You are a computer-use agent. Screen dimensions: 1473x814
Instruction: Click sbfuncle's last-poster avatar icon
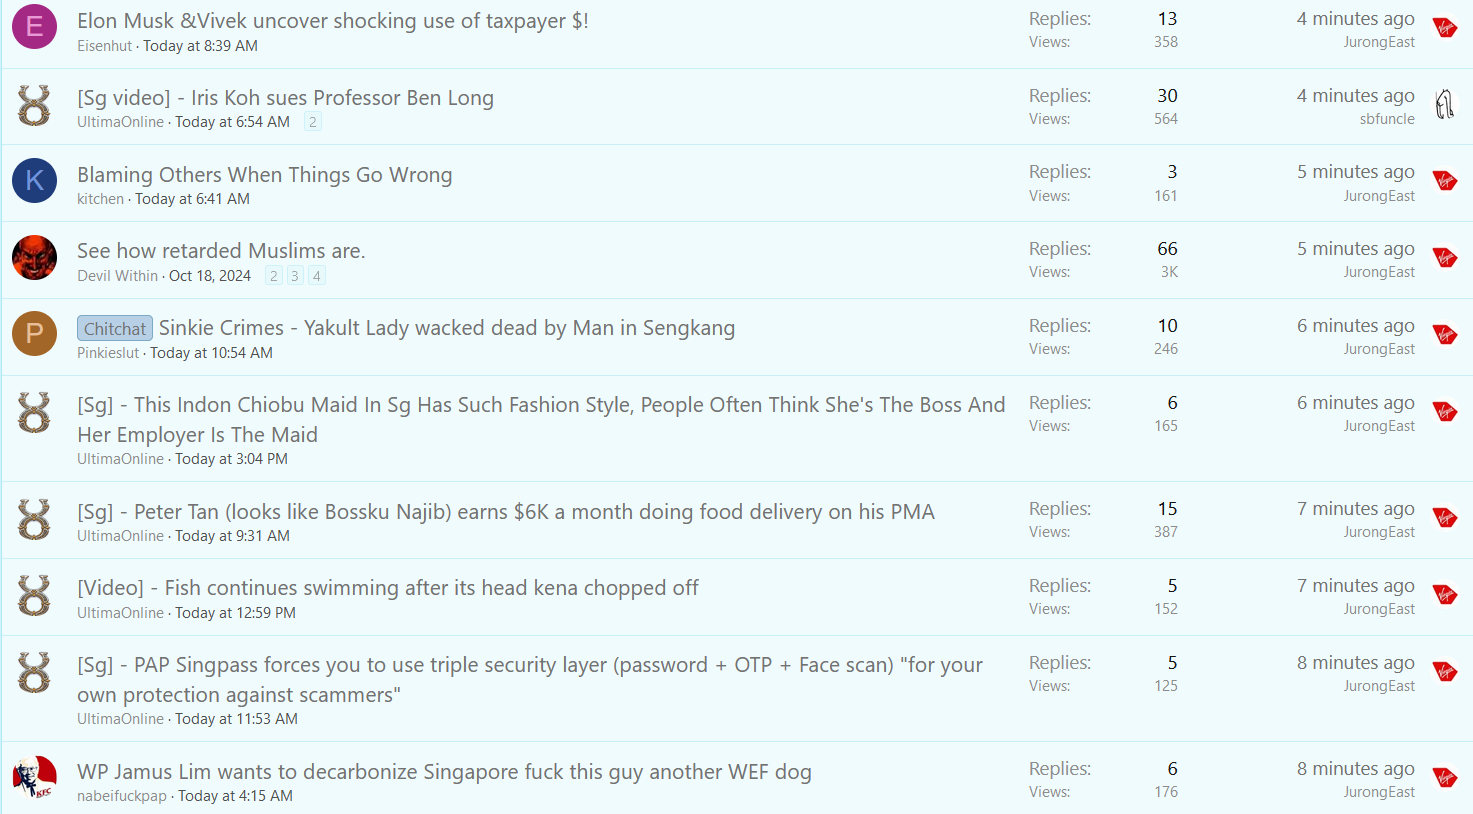tap(1444, 104)
